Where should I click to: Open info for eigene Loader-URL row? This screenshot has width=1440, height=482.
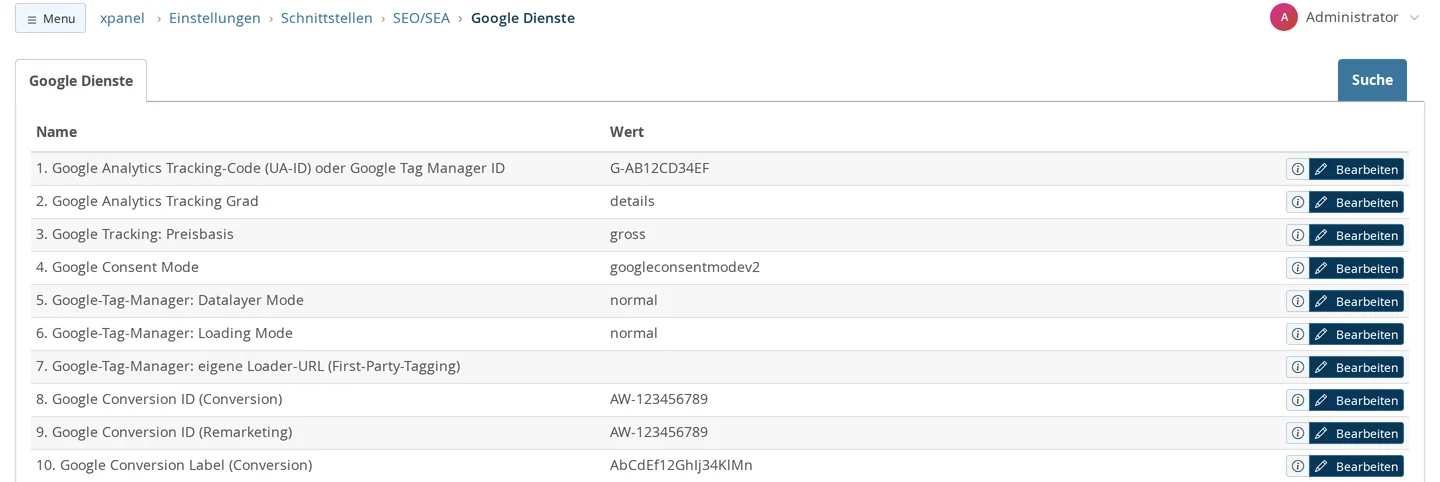coord(1297,367)
